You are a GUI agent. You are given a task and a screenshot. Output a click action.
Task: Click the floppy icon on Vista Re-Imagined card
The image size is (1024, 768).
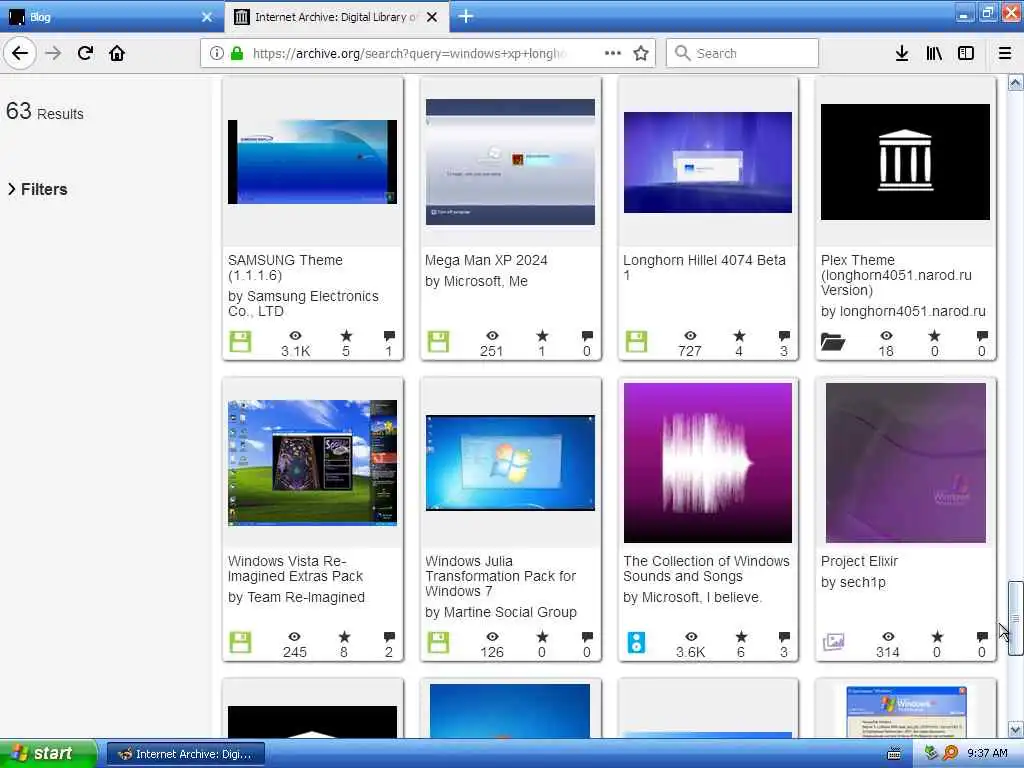coord(240,643)
